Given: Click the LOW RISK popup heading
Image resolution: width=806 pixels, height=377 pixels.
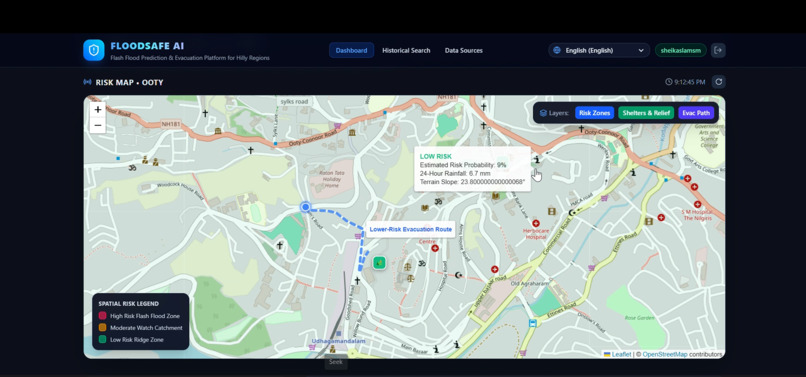Looking at the screenshot, I should click(435, 156).
